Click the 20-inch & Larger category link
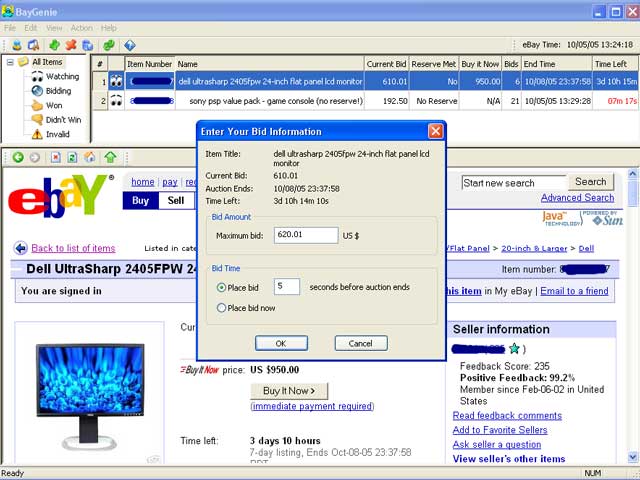 click(534, 249)
